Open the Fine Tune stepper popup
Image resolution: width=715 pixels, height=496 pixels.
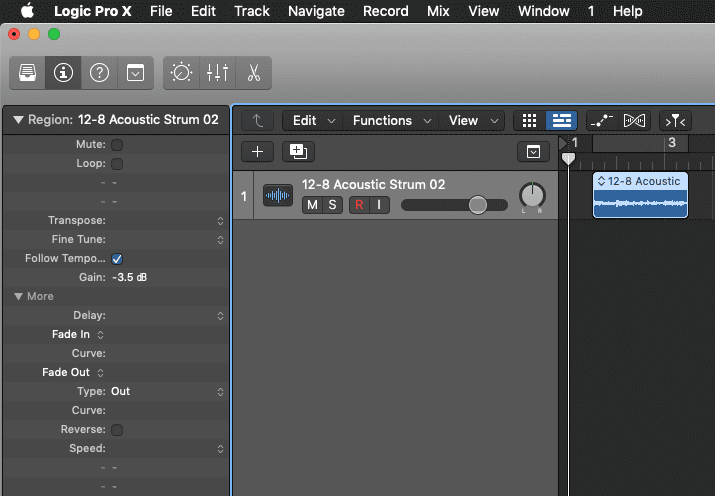(220, 240)
